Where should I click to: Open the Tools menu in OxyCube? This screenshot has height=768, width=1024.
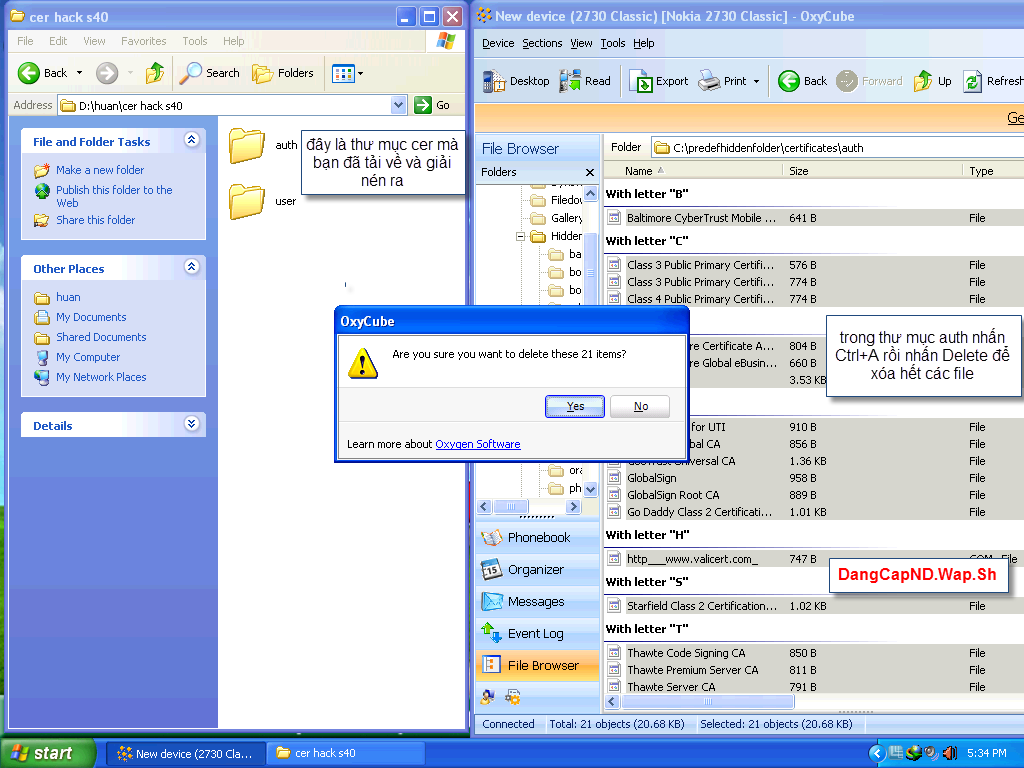[x=613, y=43]
